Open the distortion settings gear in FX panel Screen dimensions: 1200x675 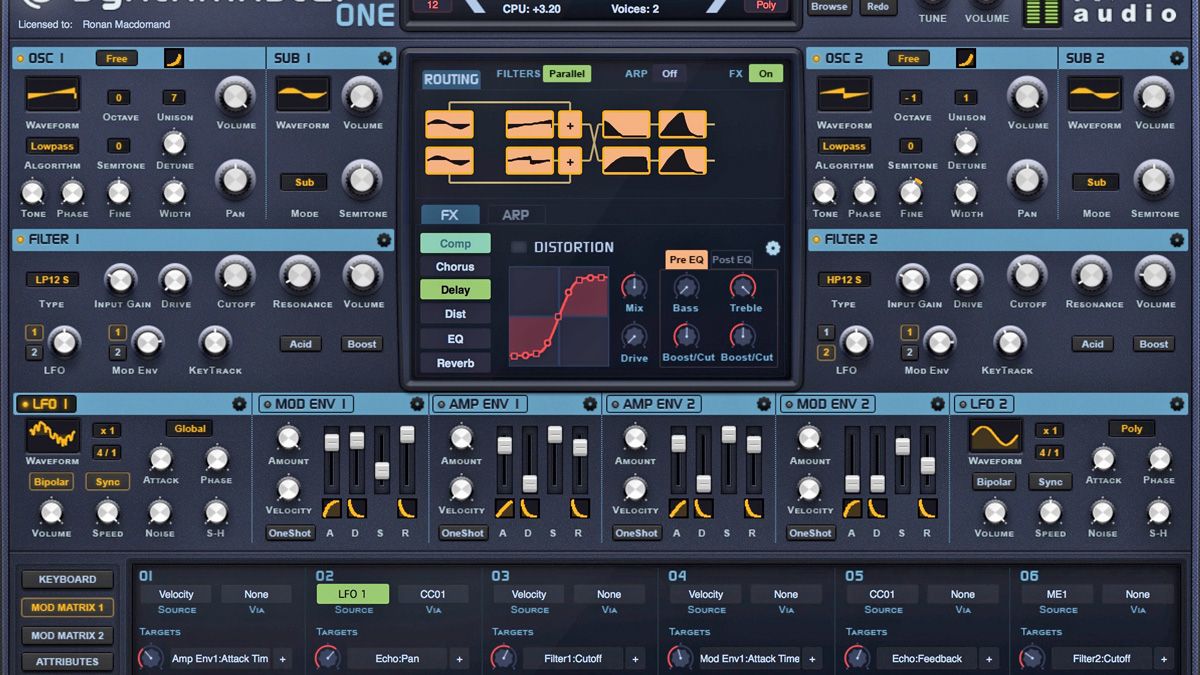click(771, 248)
